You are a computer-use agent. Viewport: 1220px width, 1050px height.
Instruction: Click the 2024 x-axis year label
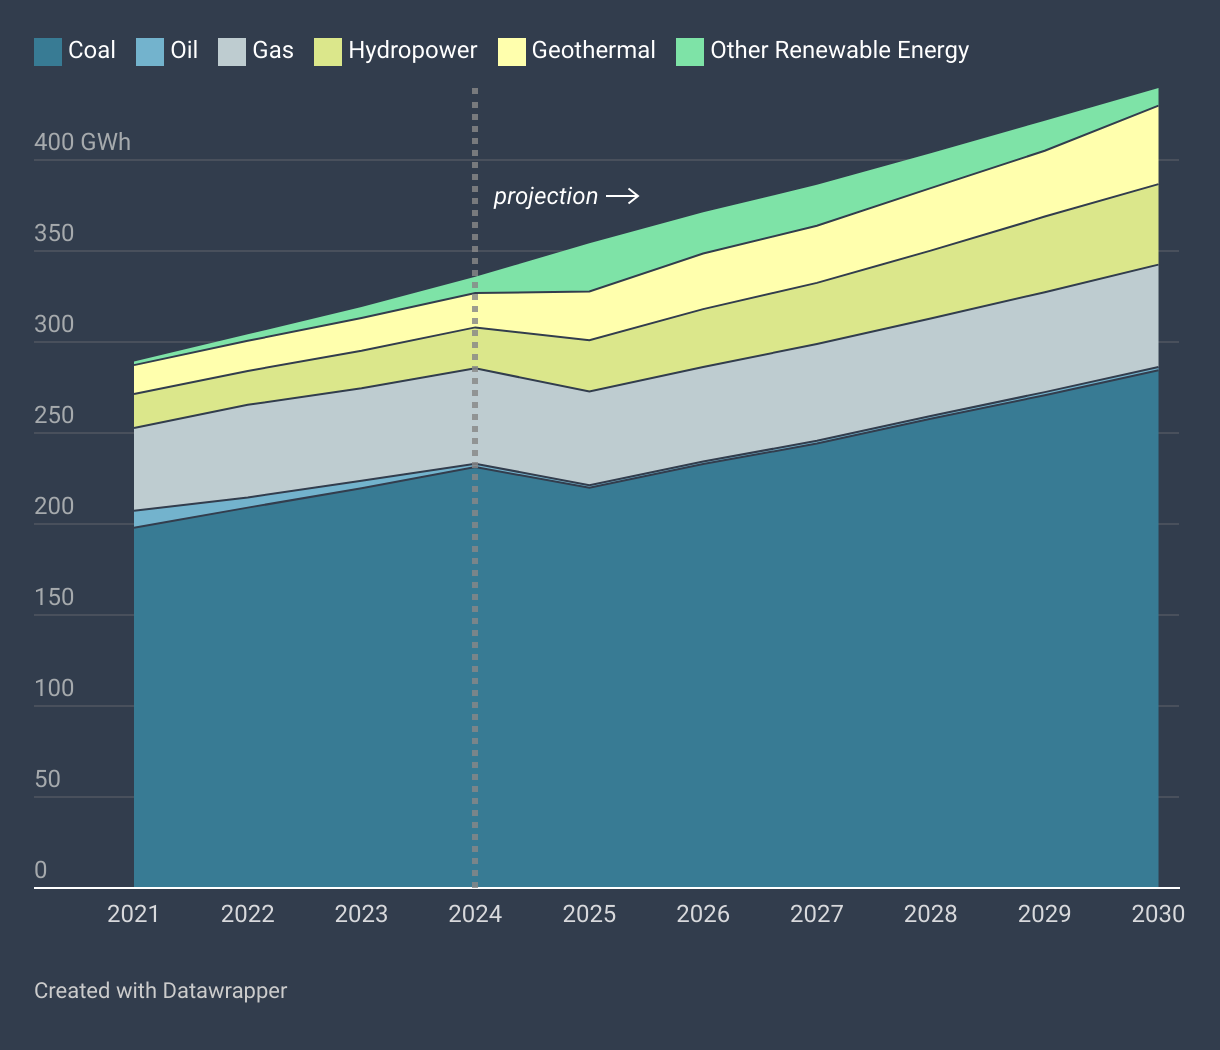(475, 914)
